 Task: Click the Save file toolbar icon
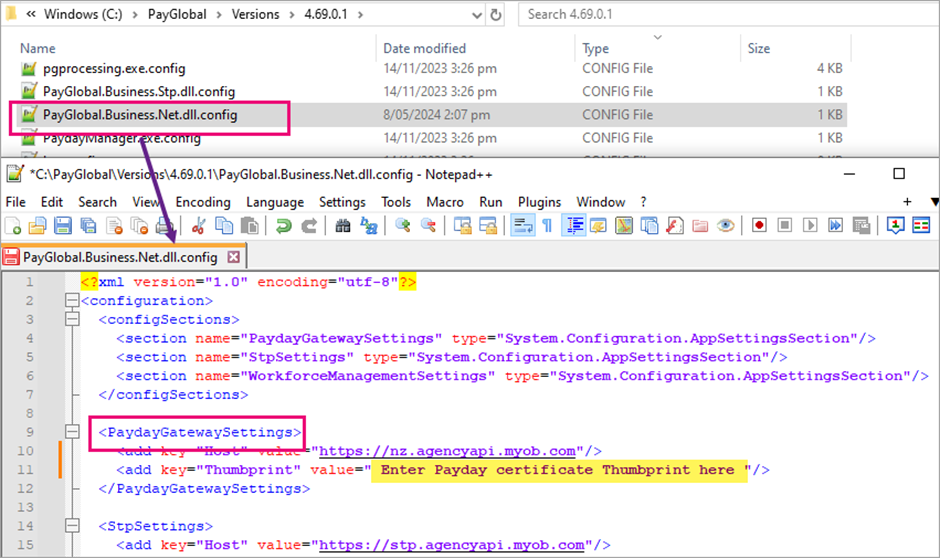tap(62, 226)
